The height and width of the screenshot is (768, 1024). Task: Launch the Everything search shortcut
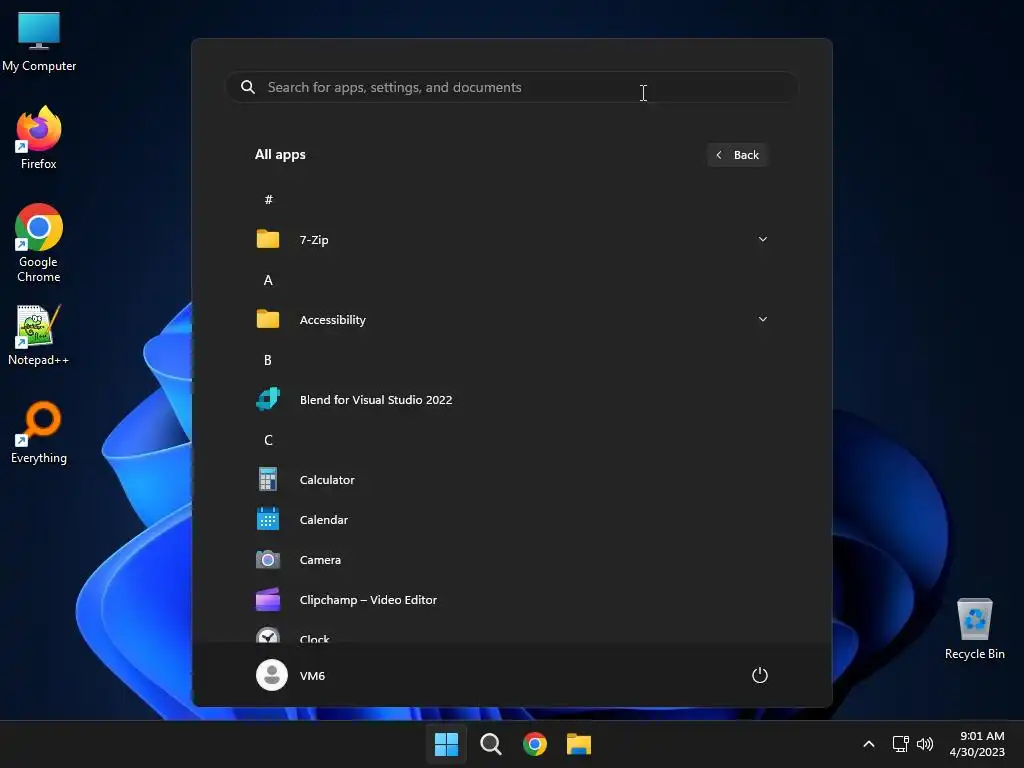pos(39,433)
